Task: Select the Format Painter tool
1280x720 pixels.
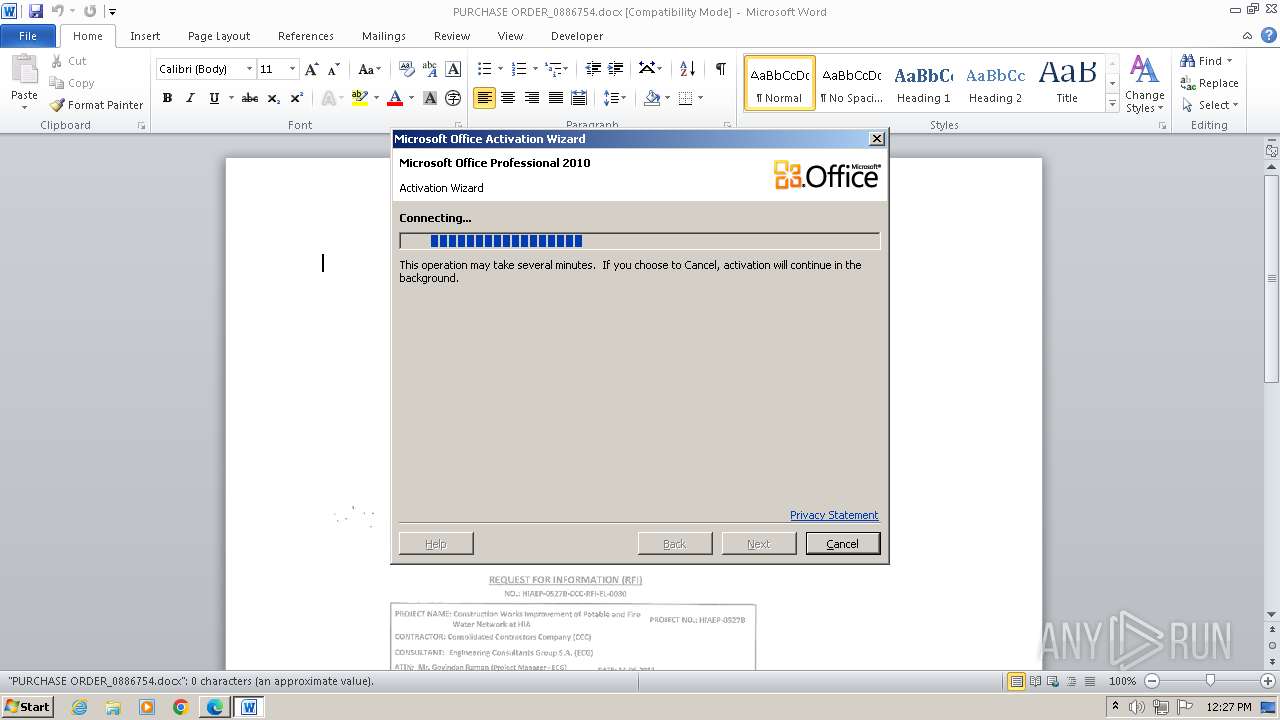Action: 97,105
